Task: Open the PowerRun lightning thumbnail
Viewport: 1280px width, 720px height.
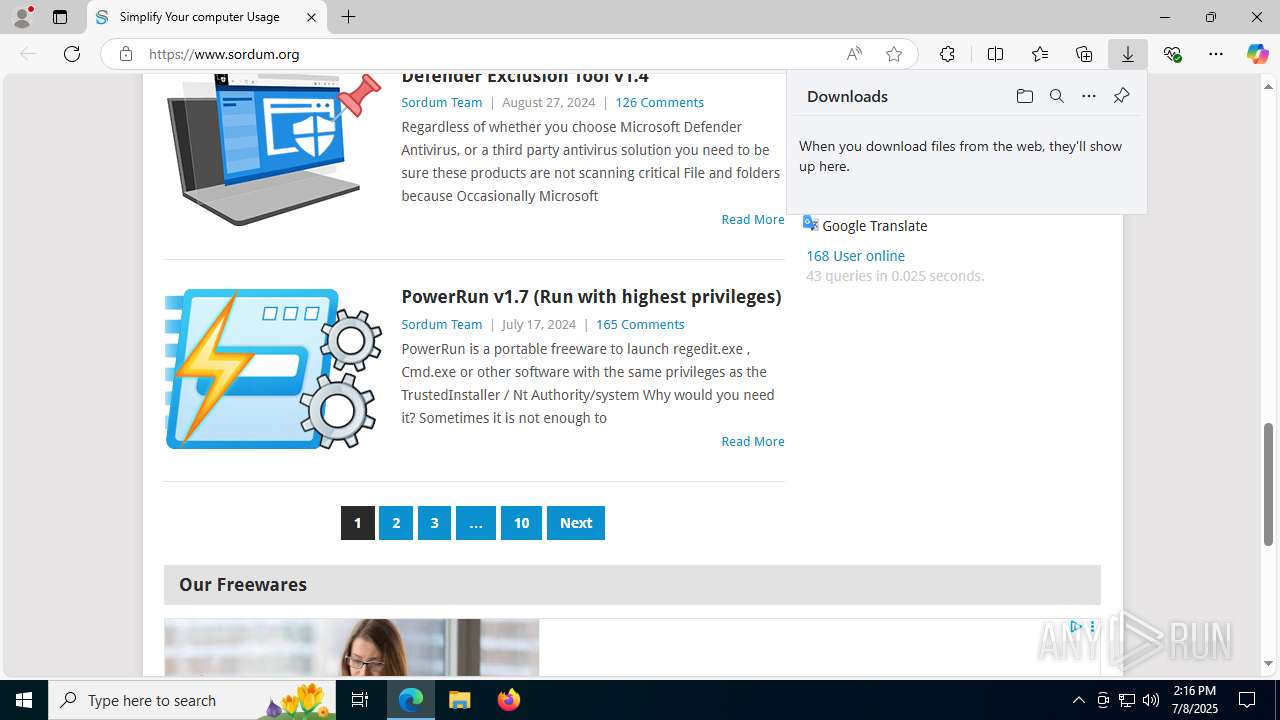Action: (272, 369)
